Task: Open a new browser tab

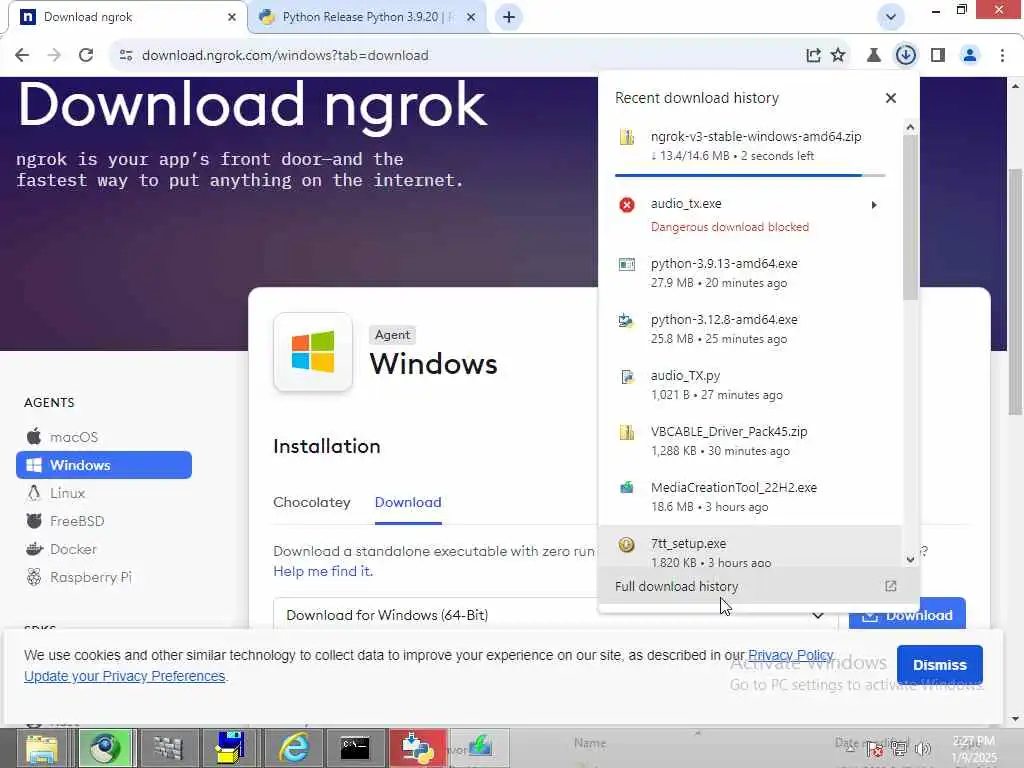Action: (x=509, y=17)
